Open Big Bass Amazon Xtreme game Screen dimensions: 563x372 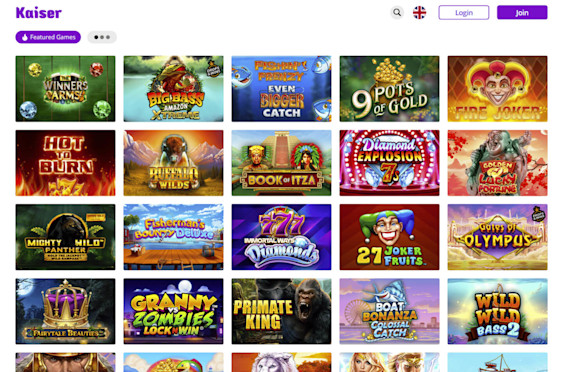(x=173, y=89)
